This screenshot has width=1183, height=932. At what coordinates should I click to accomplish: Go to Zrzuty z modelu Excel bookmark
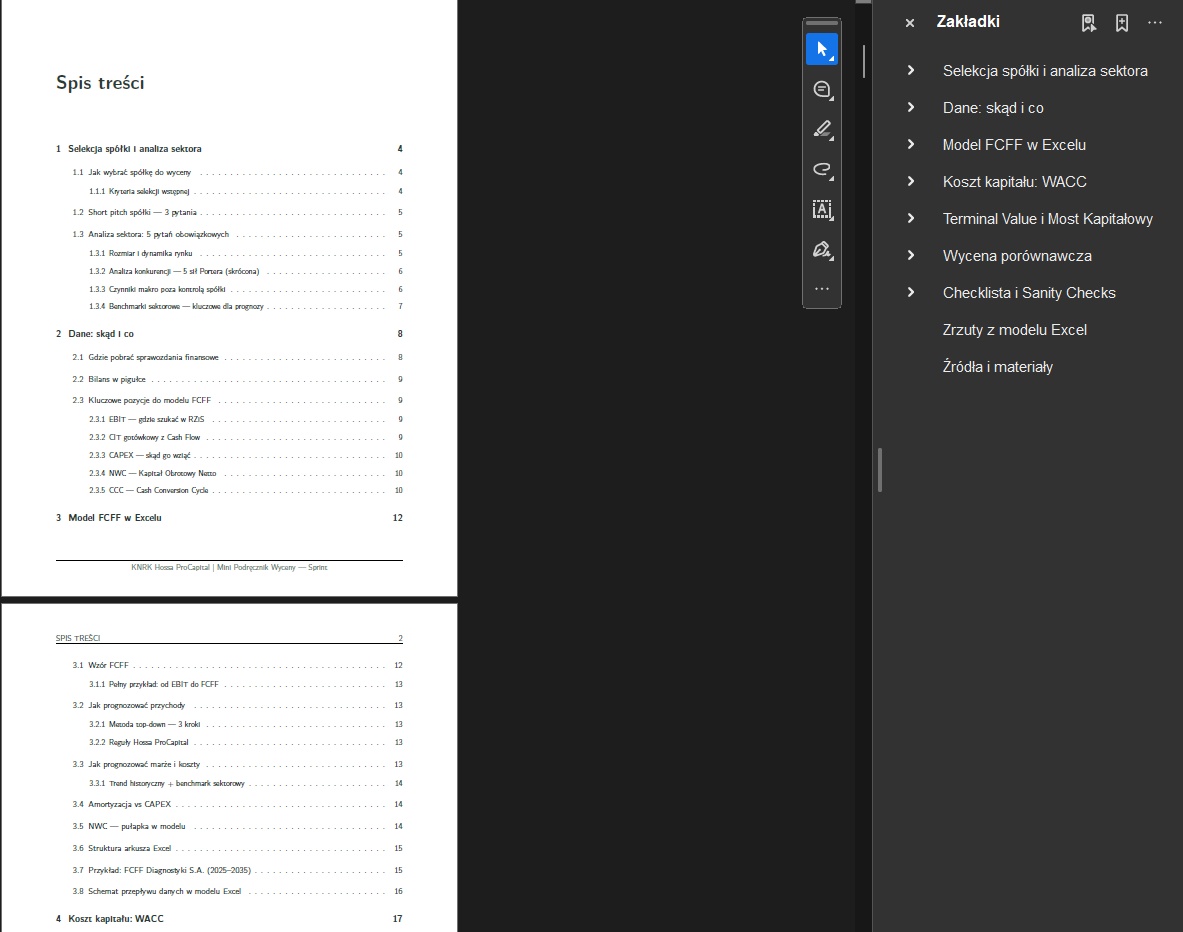pos(1015,330)
